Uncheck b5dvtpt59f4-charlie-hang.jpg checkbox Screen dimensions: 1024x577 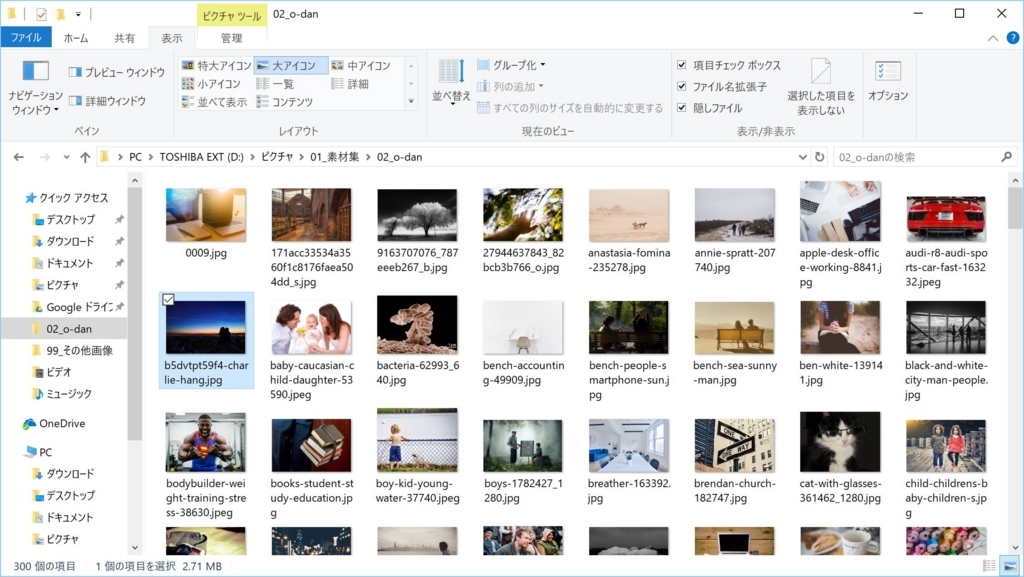click(x=168, y=300)
